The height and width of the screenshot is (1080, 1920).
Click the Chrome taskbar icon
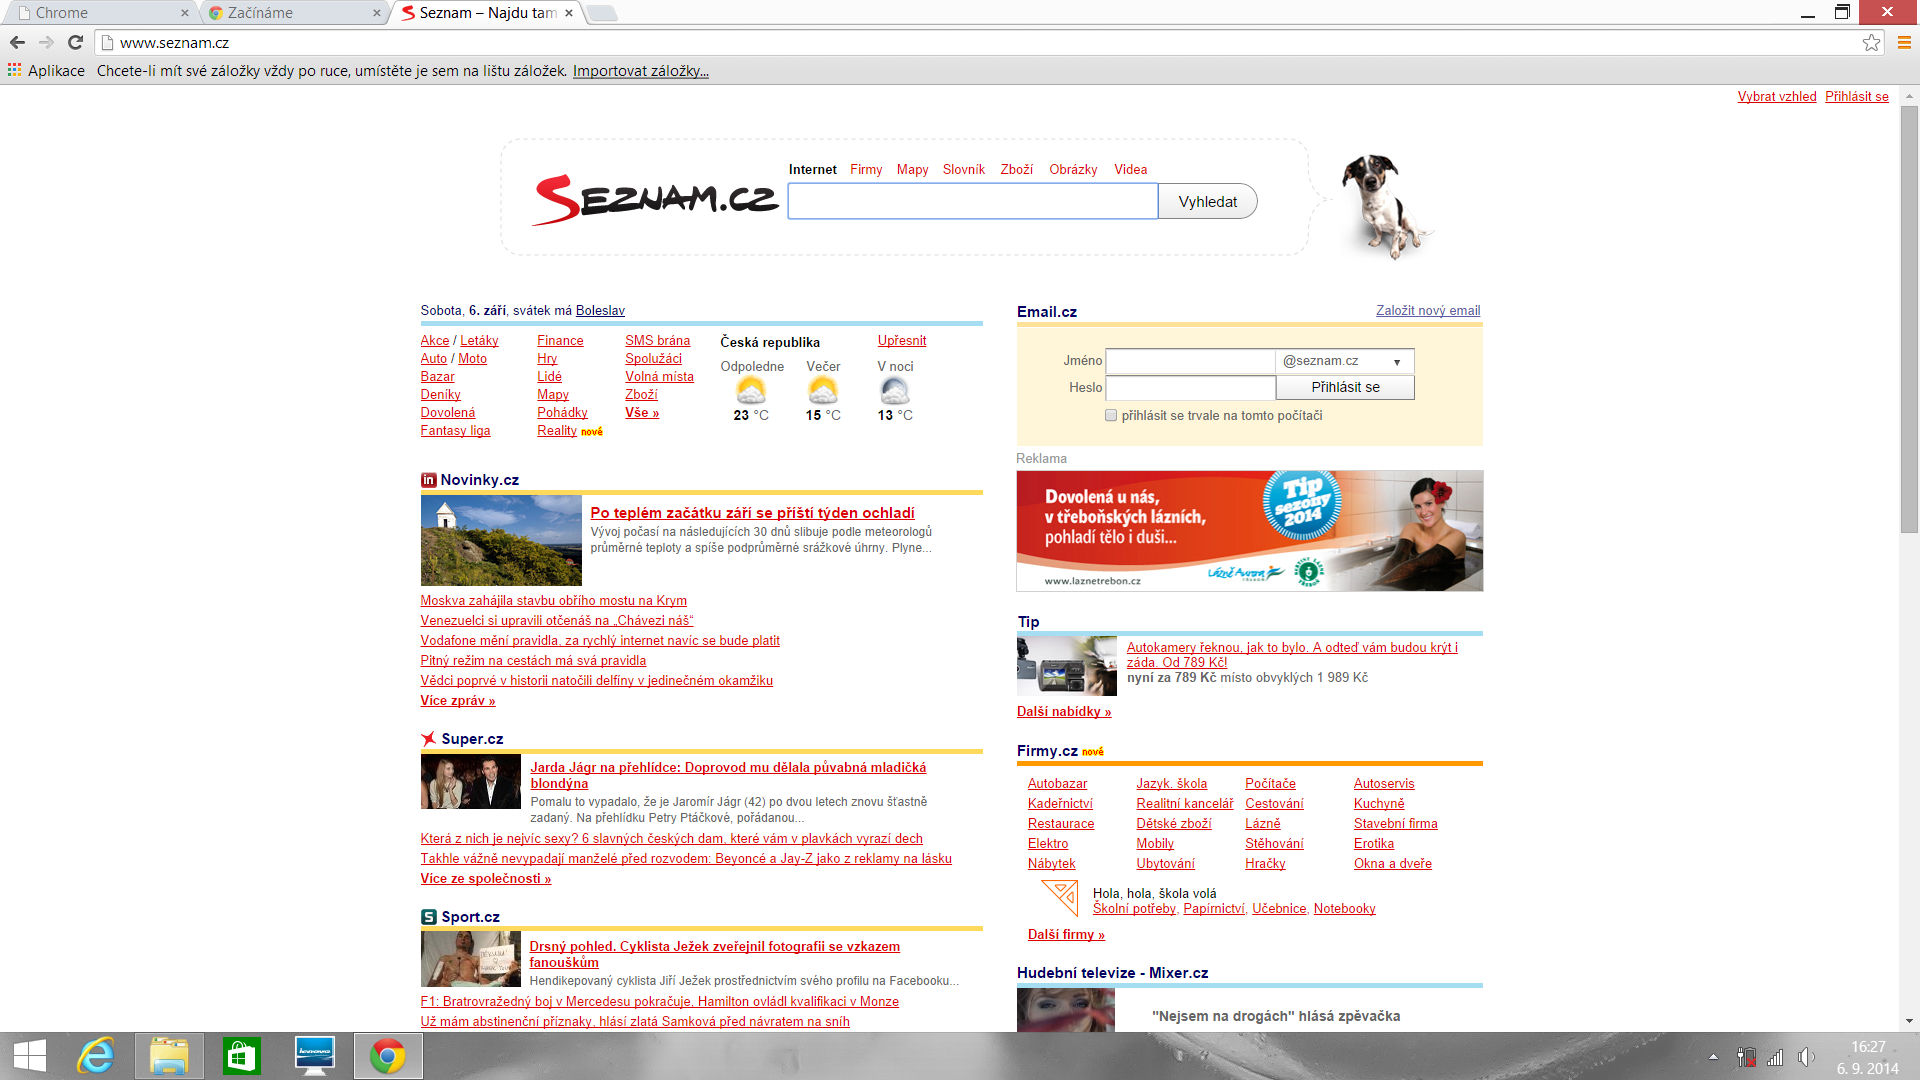[388, 1056]
